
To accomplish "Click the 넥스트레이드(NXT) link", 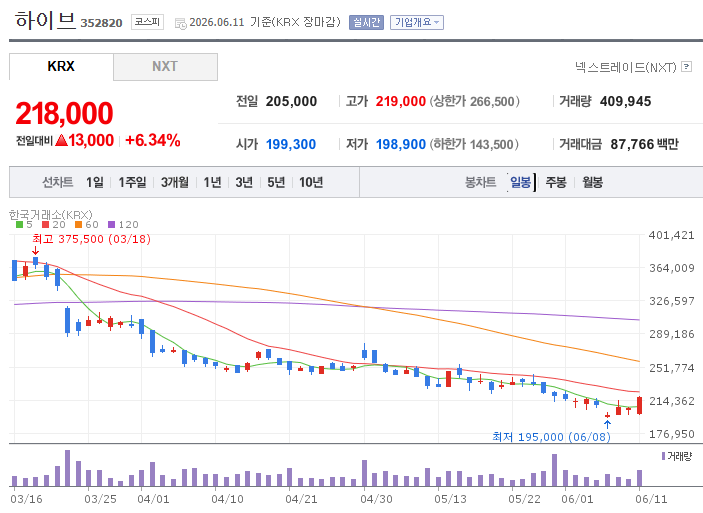I will [625, 67].
